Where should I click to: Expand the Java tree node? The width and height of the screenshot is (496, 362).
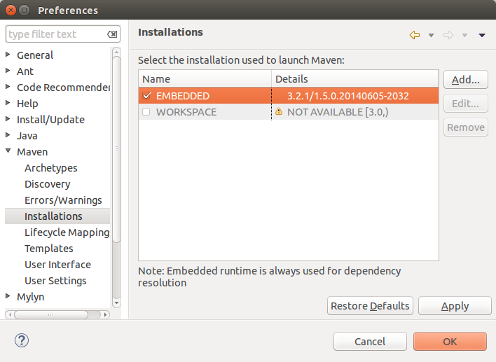pos(8,135)
